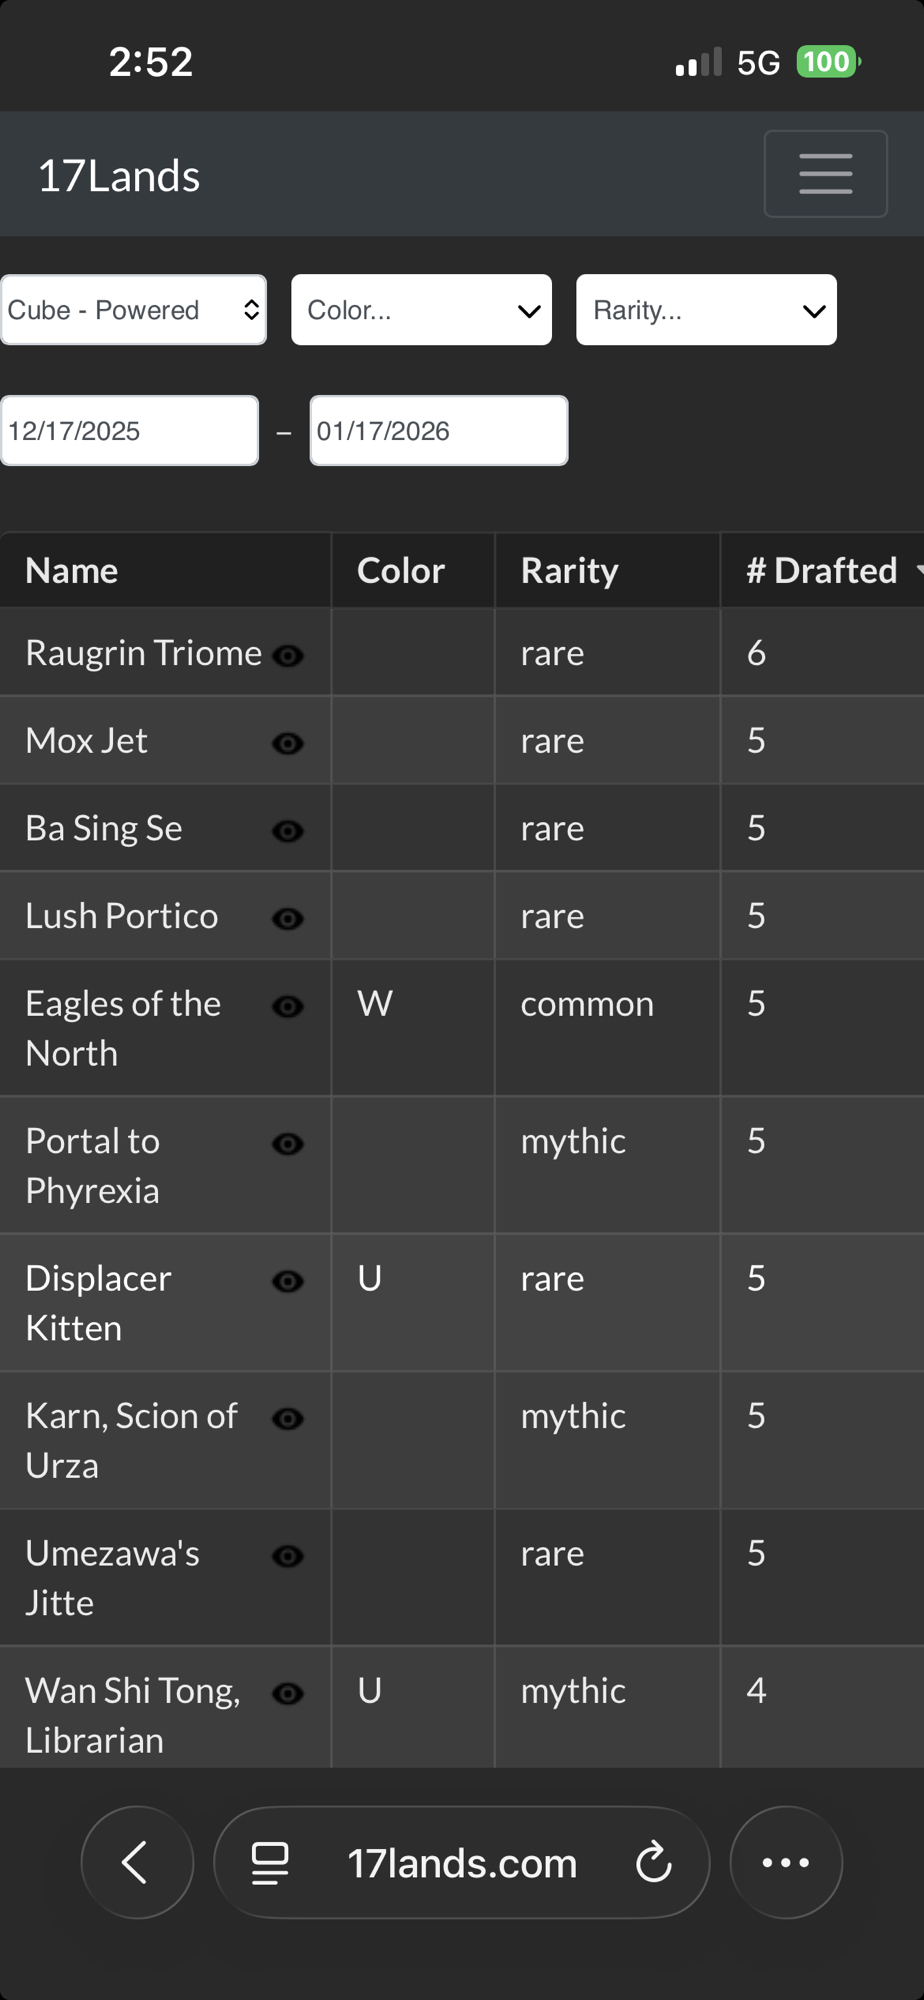The width and height of the screenshot is (924, 2000).
Task: Tap the 17lands.com address bar URL
Action: 462,1863
